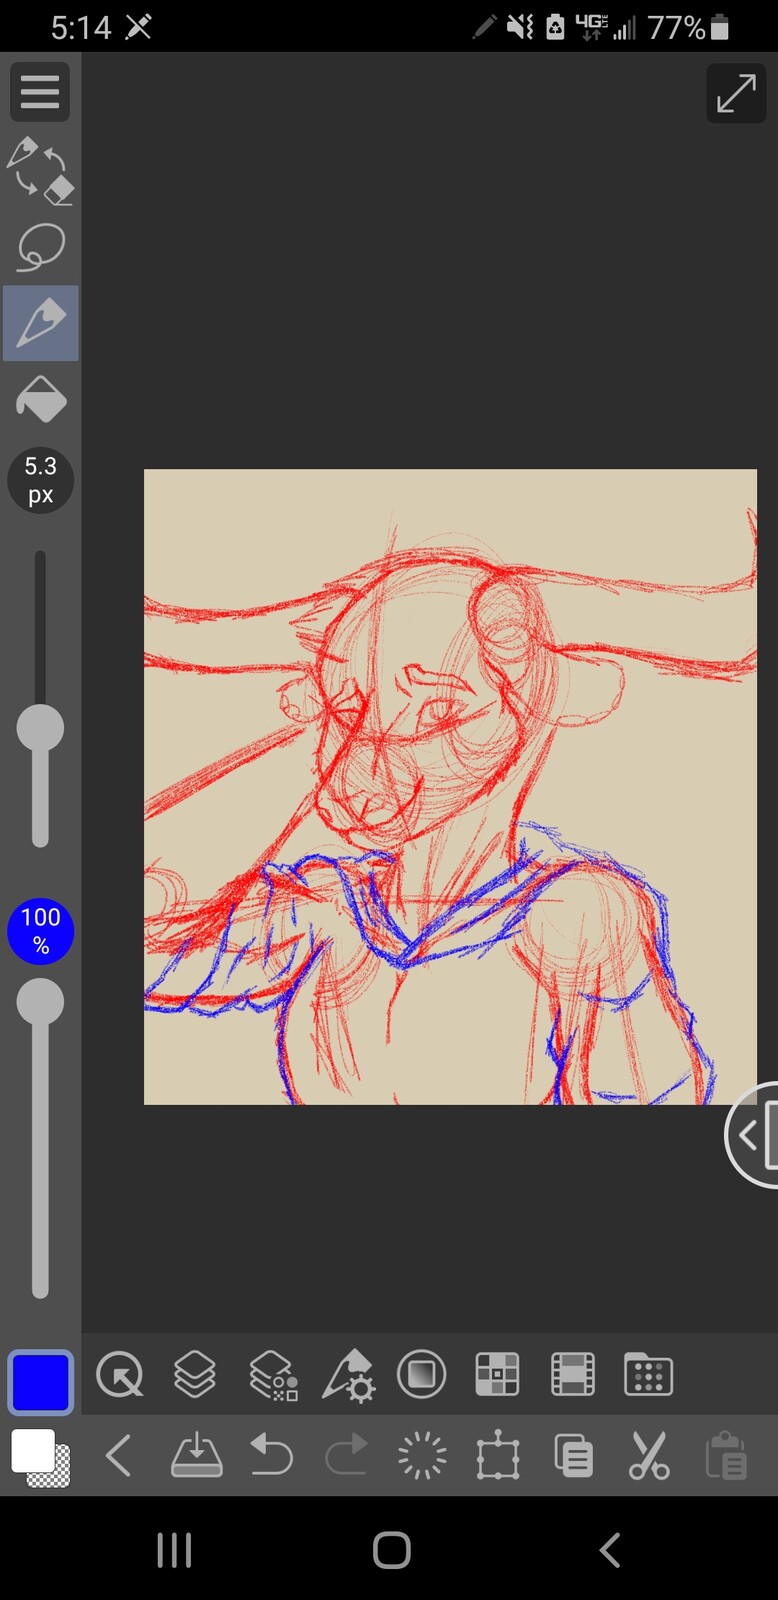Toggle fullscreen canvas view

point(736,93)
